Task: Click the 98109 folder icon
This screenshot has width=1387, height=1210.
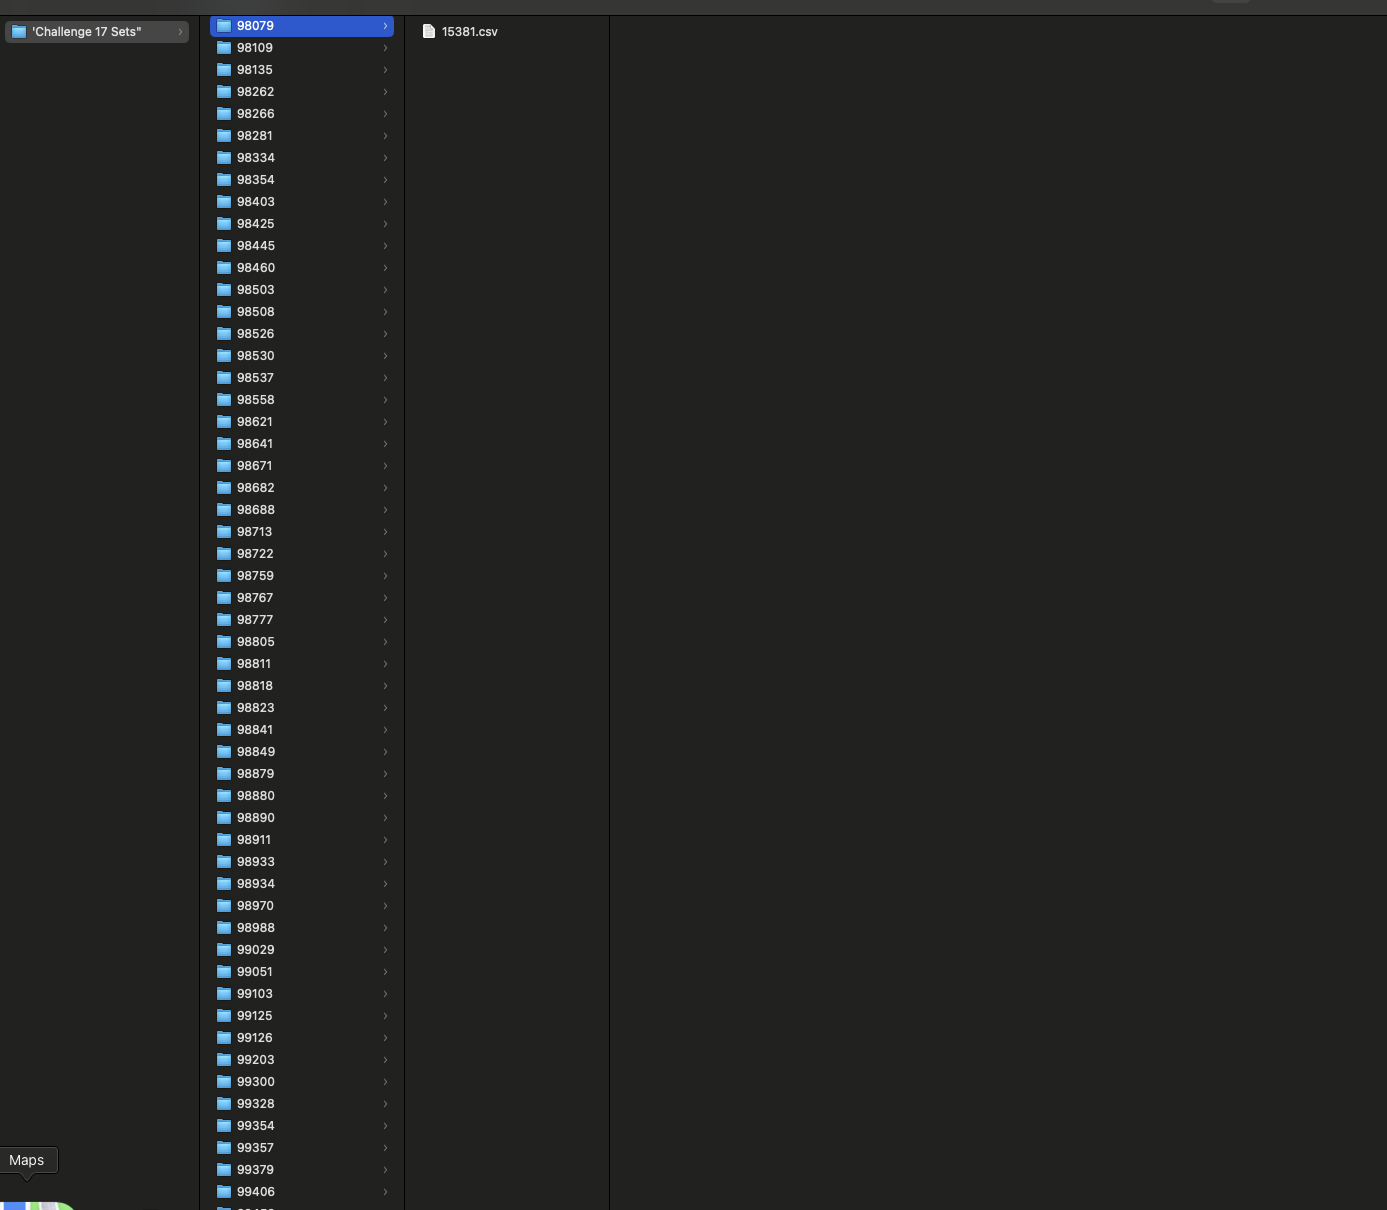Action: tap(224, 48)
